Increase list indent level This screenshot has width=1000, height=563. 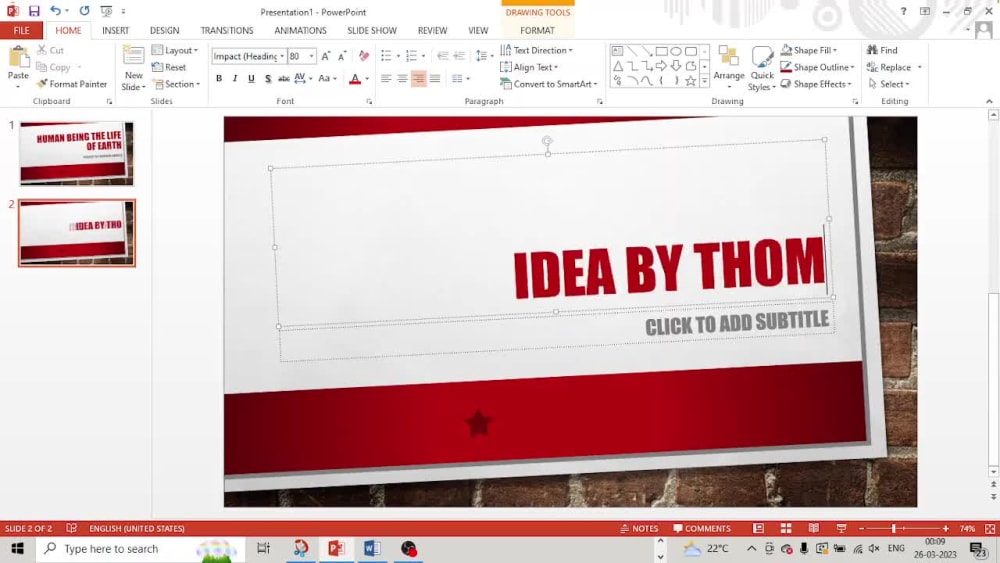coord(459,56)
